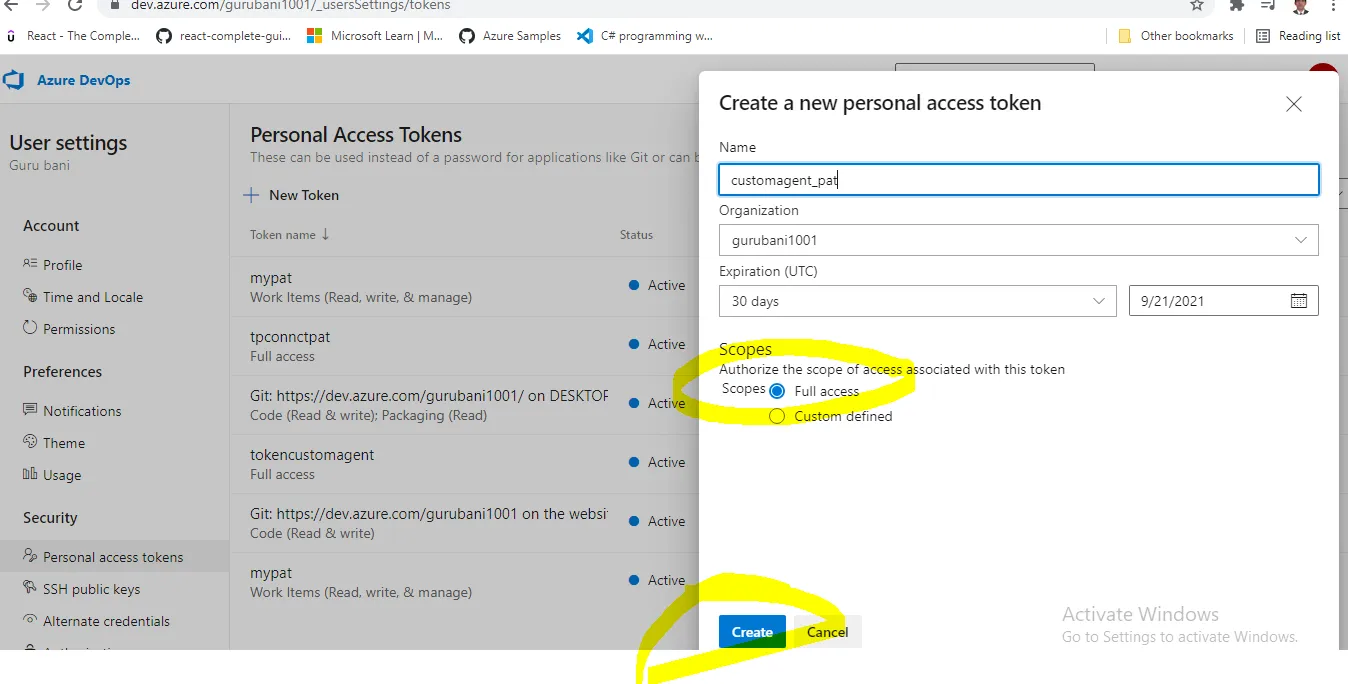The width and height of the screenshot is (1348, 684).
Task: Expand the Organization dropdown gurubani1001
Action: coord(1018,240)
